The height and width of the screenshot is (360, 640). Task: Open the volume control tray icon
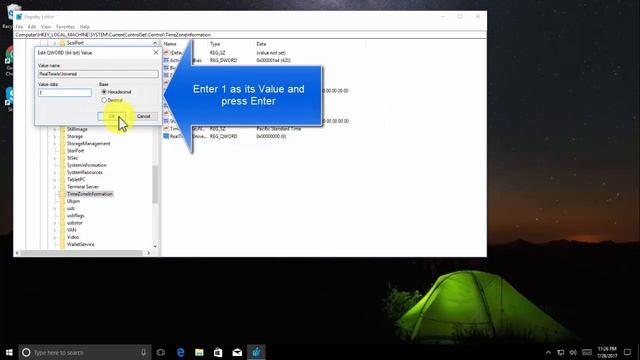(573, 352)
